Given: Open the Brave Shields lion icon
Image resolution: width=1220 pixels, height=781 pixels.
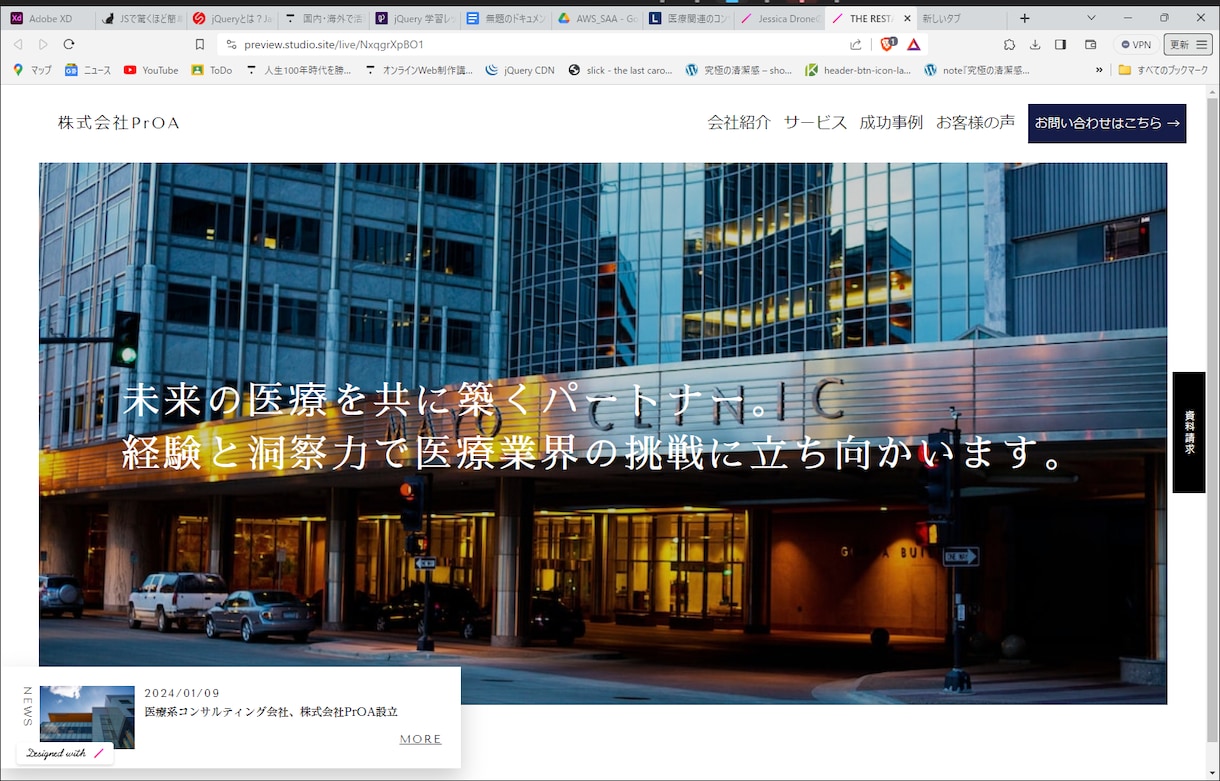Looking at the screenshot, I should [887, 44].
